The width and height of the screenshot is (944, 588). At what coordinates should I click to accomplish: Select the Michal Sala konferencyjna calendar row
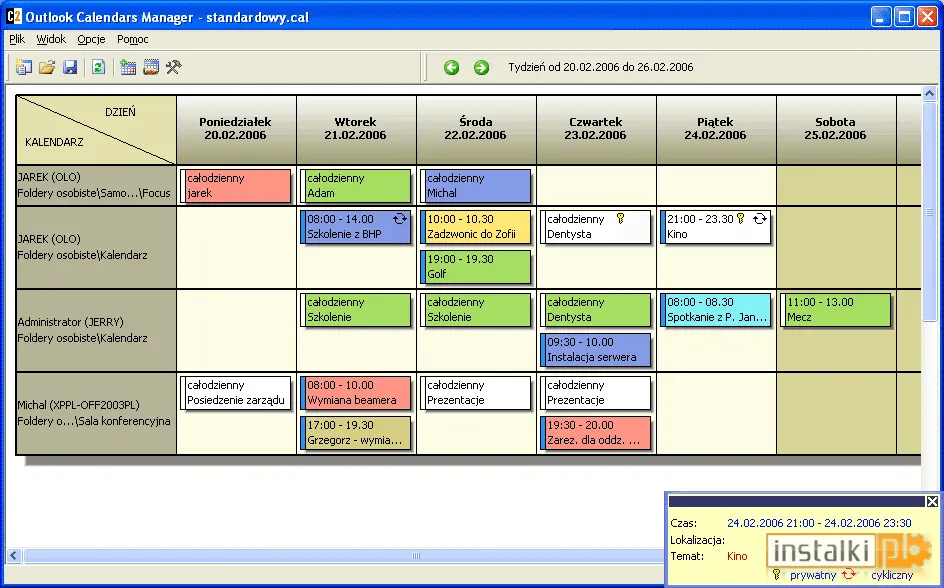click(x=96, y=413)
